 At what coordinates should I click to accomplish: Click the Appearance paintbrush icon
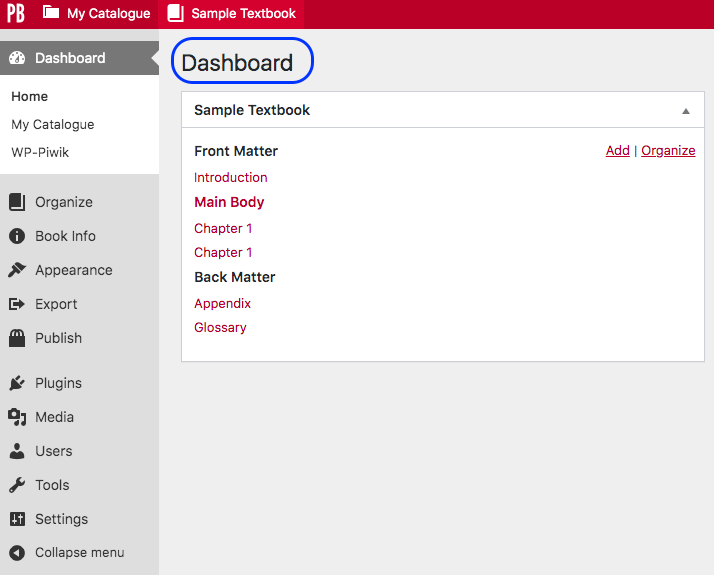point(17,270)
